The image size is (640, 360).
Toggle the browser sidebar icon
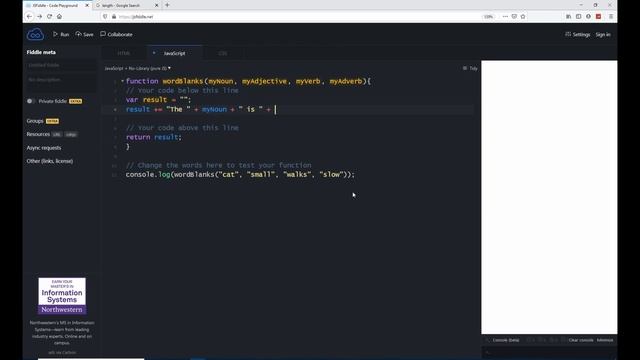click(578, 17)
